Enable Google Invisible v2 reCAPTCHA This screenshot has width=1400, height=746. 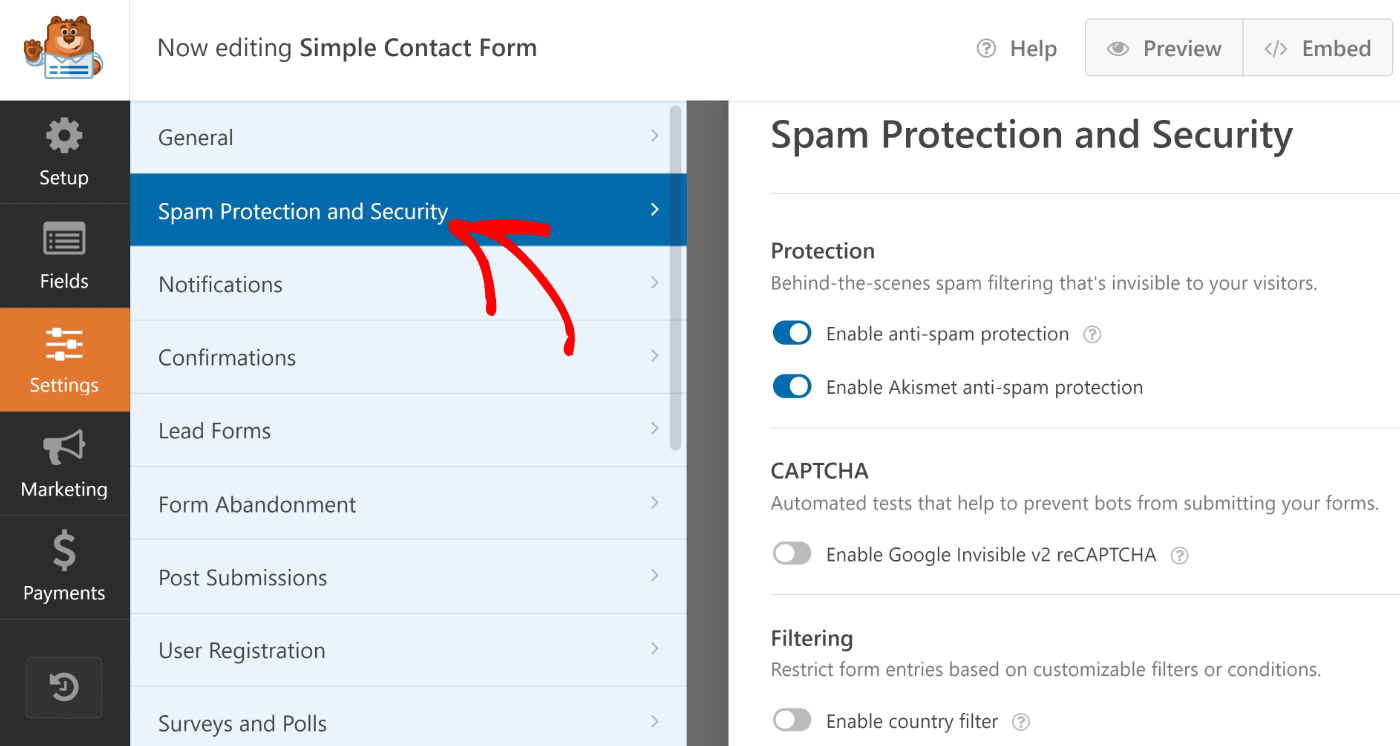792,554
